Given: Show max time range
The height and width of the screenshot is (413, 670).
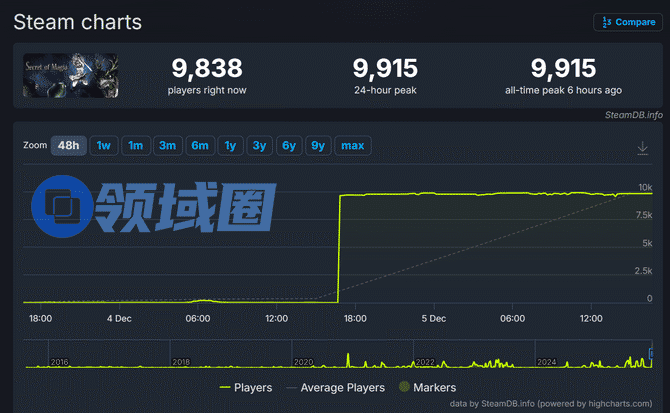Looking at the screenshot, I should 353,146.
